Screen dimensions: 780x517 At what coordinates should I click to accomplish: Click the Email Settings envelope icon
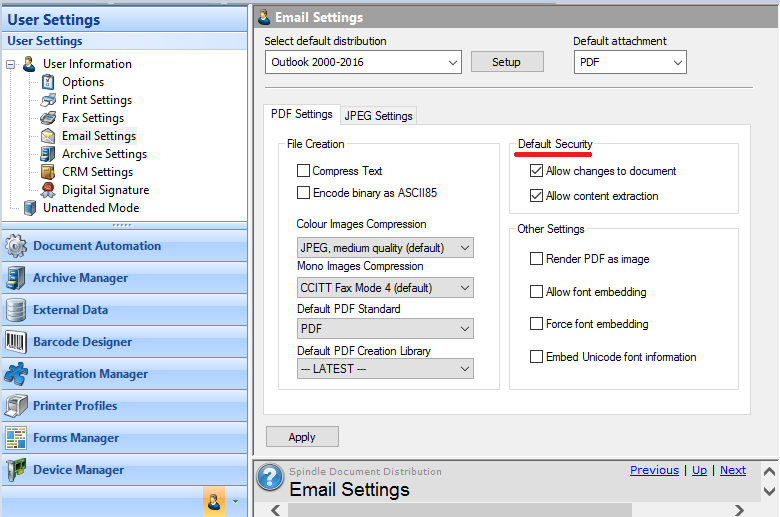point(48,136)
